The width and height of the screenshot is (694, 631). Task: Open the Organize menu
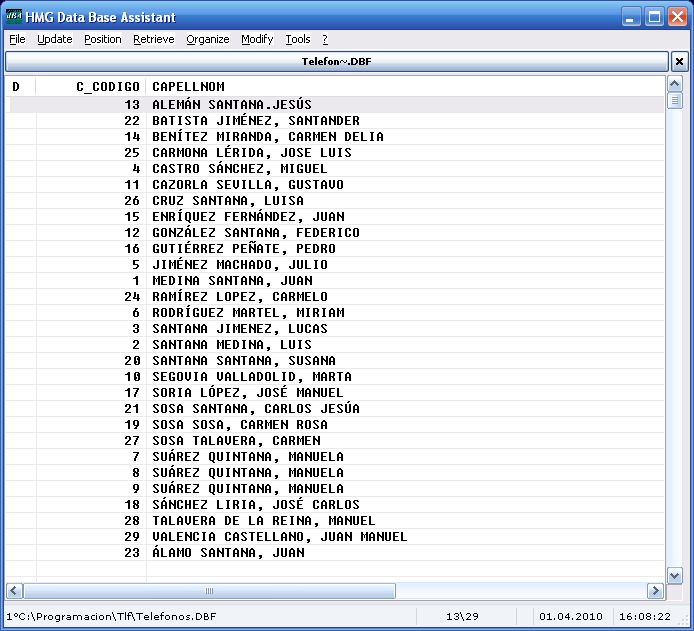pos(207,40)
